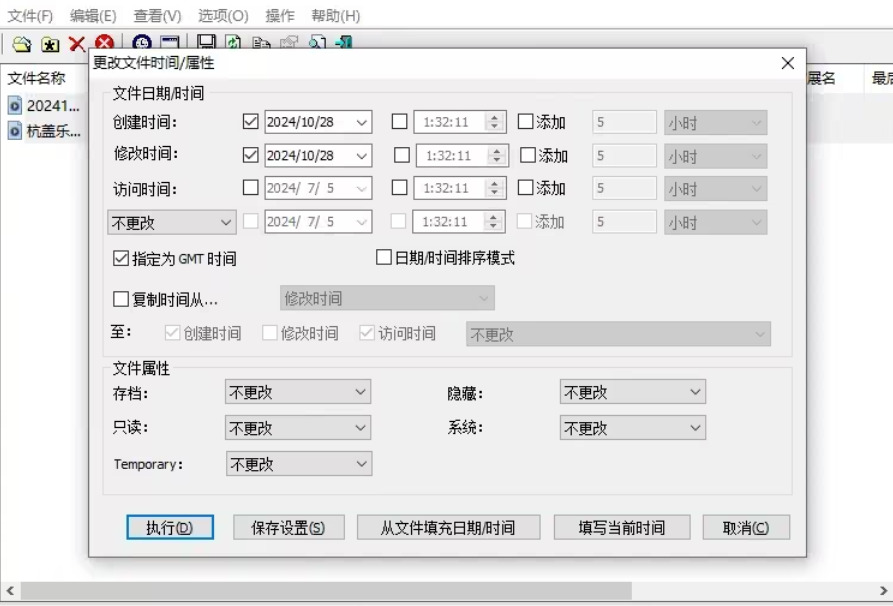Check 添加 on the 修改时间 row
893x606 pixels.
pyautogui.click(x=528, y=155)
